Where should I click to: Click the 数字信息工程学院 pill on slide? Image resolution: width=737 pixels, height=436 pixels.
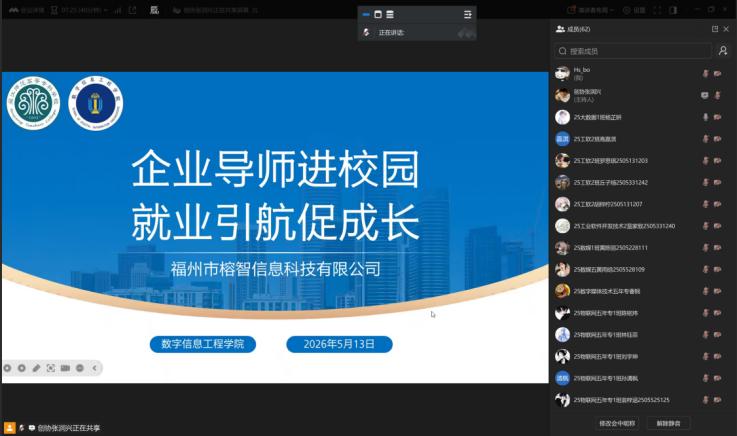(x=203, y=344)
